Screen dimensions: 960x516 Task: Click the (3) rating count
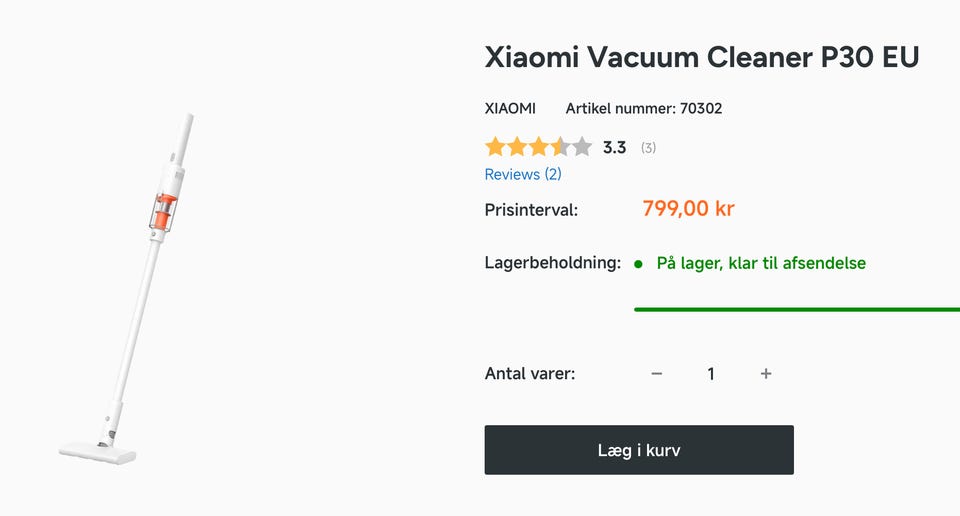point(649,148)
